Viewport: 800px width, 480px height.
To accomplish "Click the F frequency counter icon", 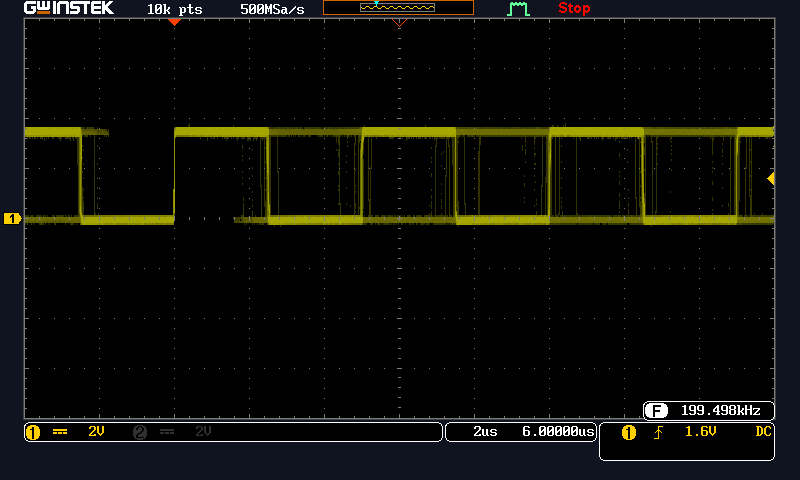I will point(656,410).
